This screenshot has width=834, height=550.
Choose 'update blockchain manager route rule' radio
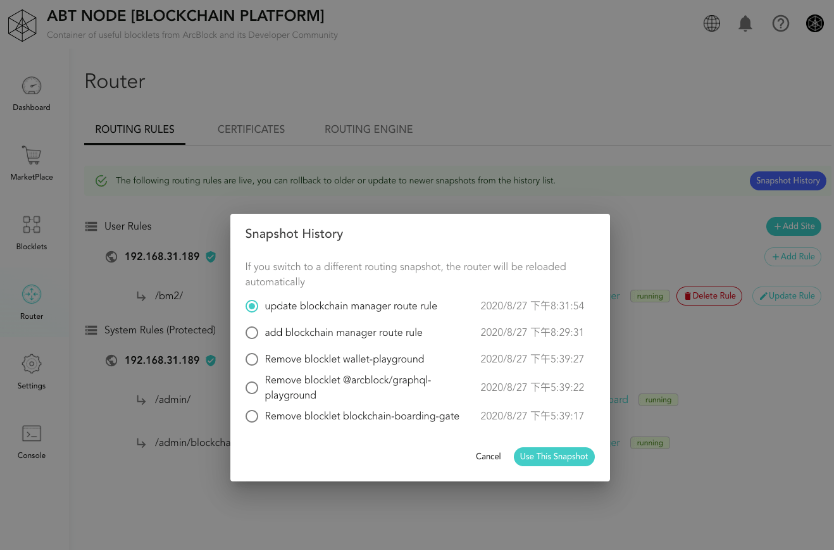pyautogui.click(x=252, y=306)
